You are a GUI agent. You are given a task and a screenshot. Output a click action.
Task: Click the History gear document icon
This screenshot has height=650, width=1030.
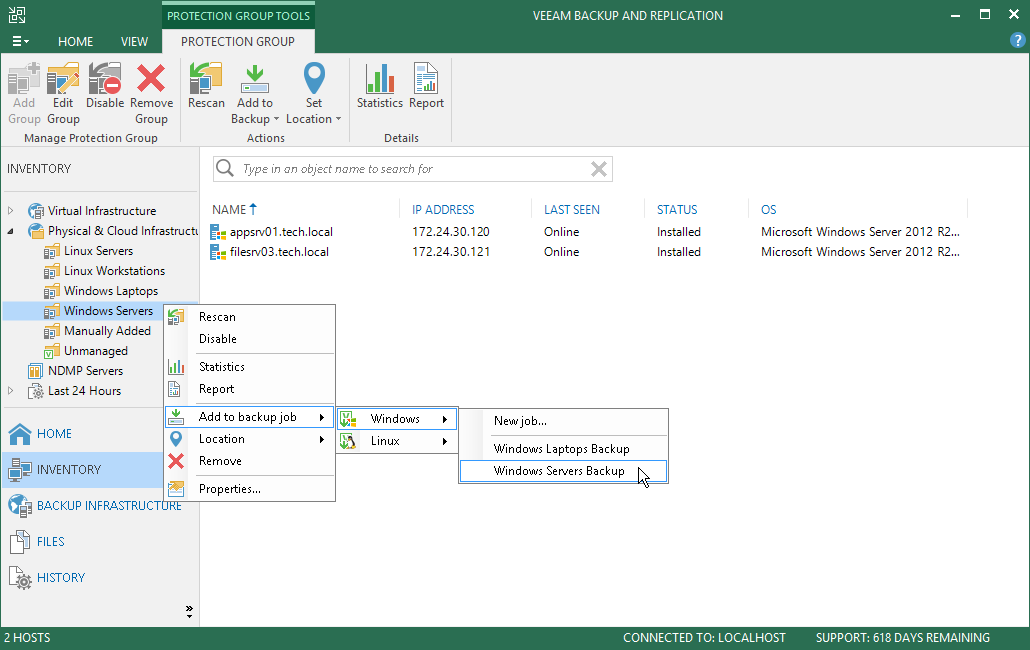pyautogui.click(x=20, y=578)
